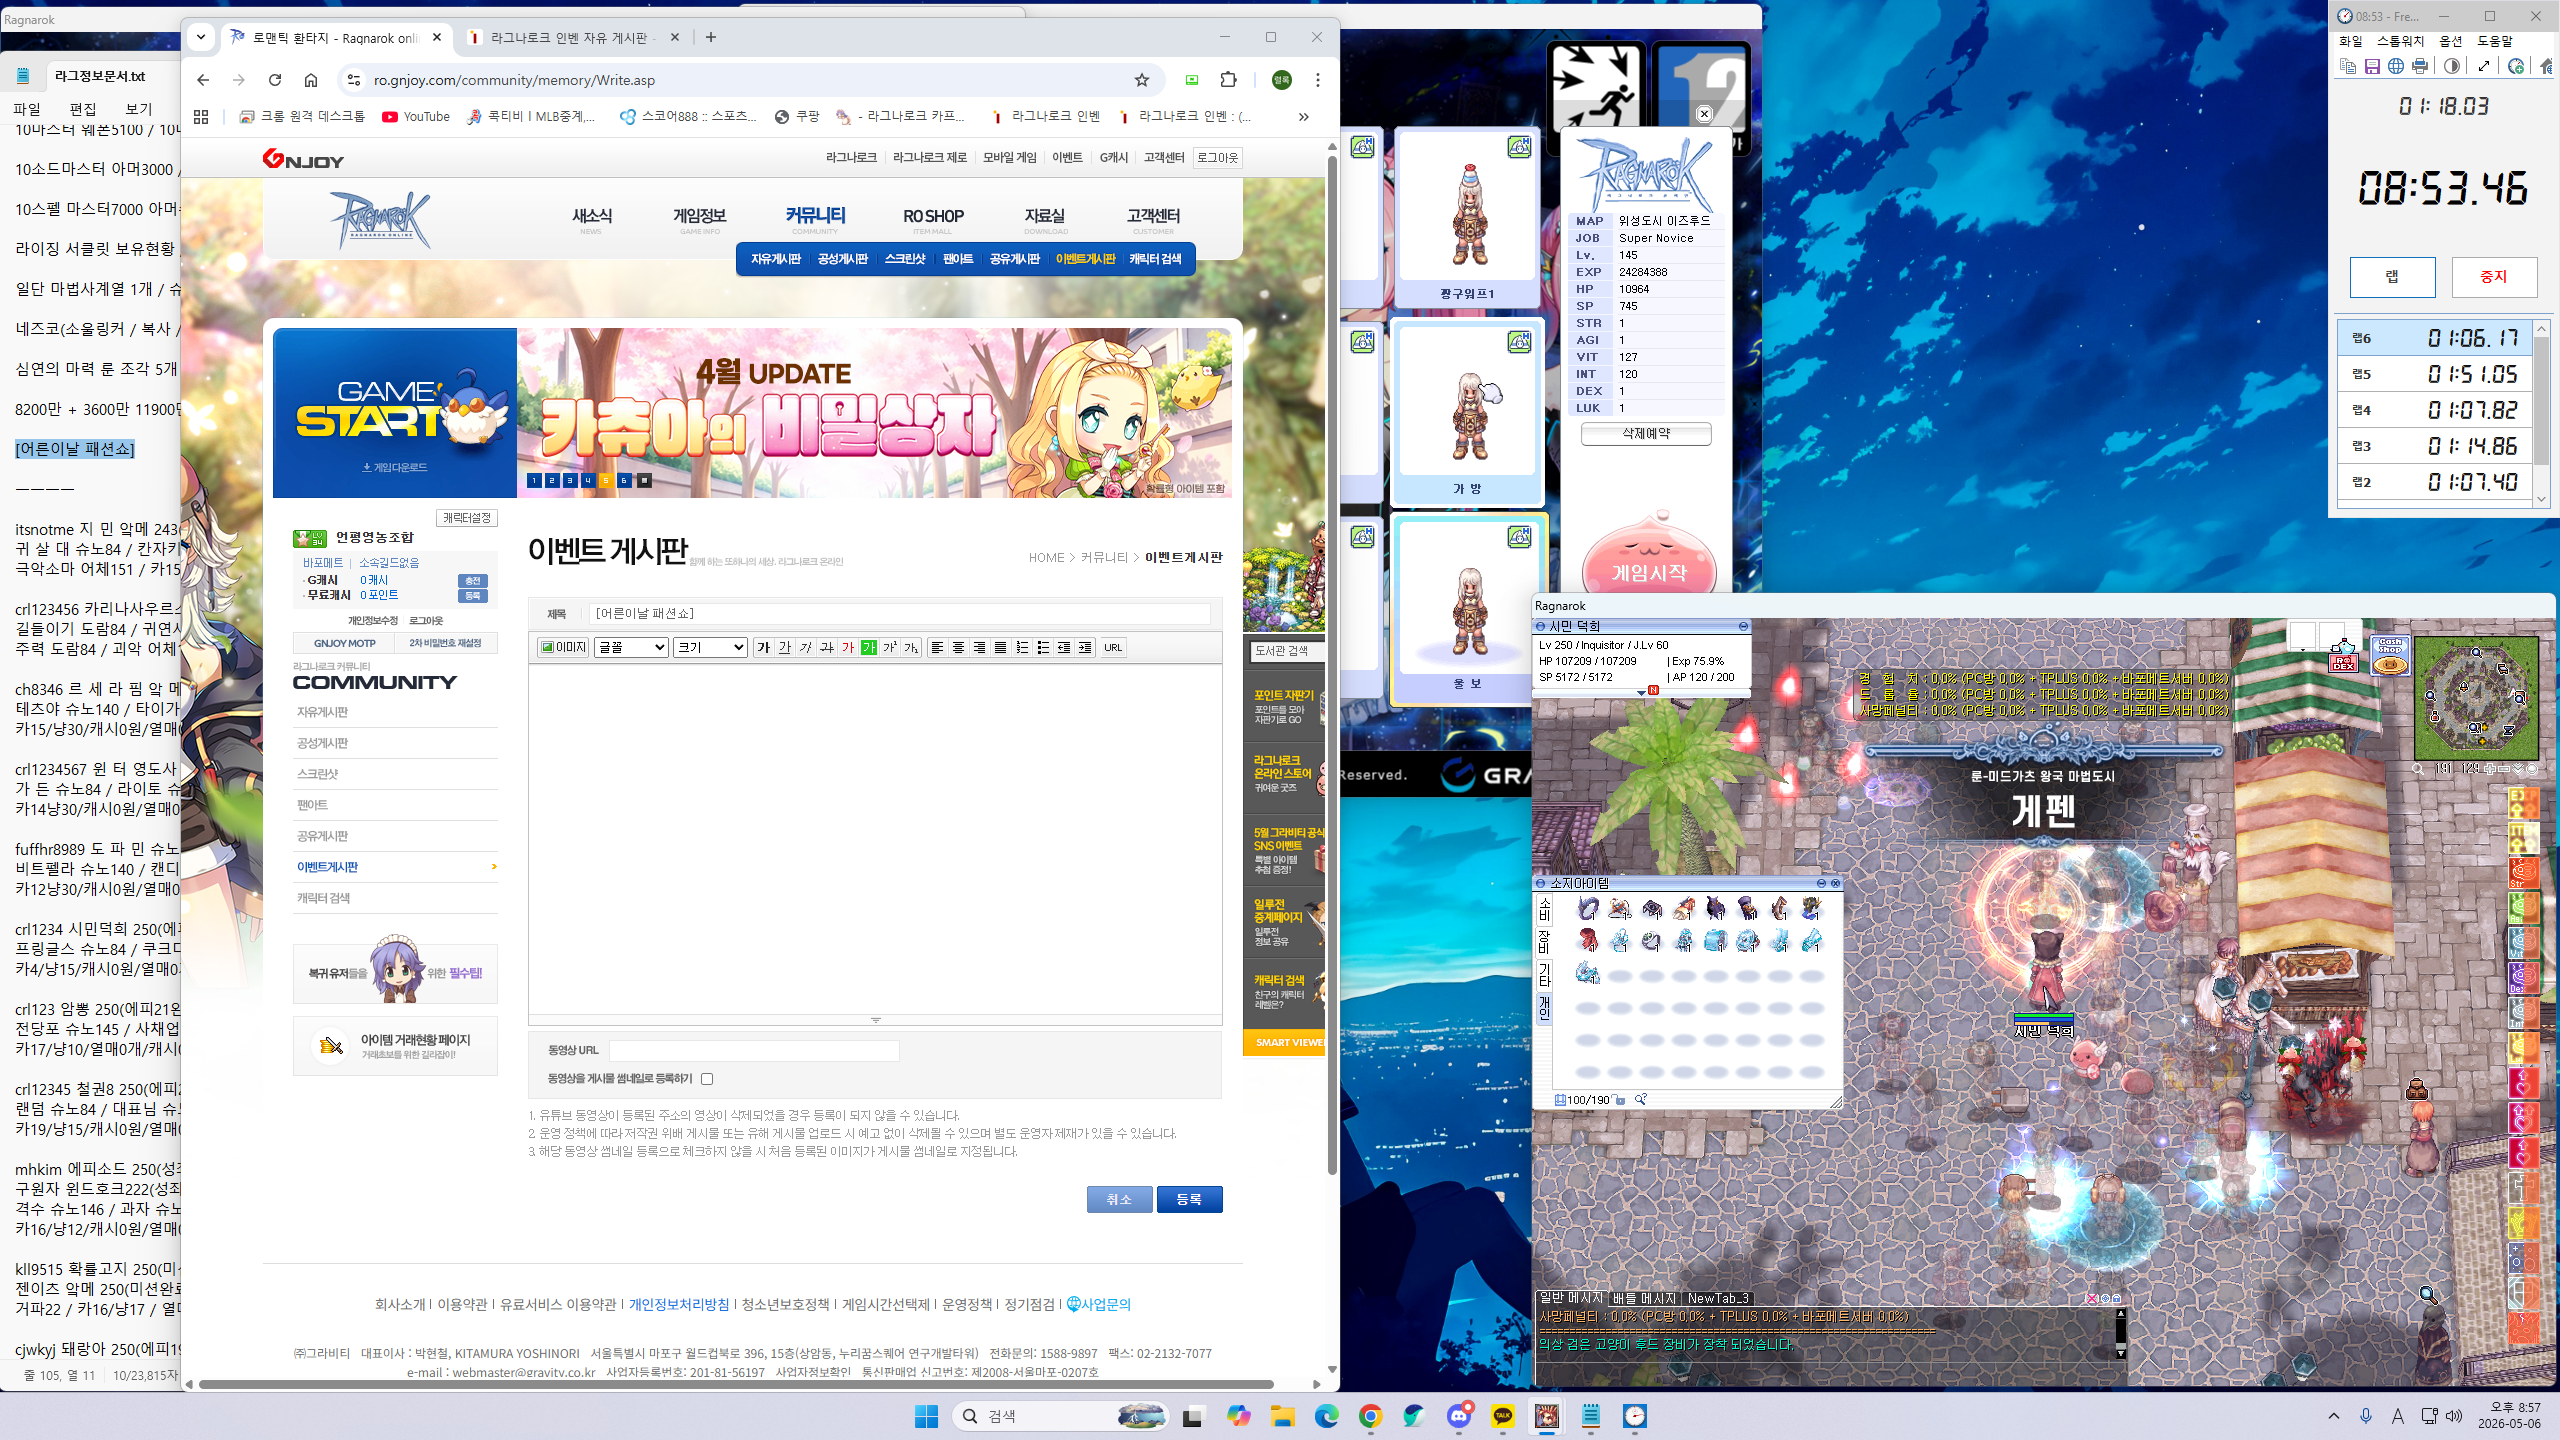Click 로그아웃 in the Gnjoy top bar
This screenshot has height=1440, width=2560.
coord(1217,158)
